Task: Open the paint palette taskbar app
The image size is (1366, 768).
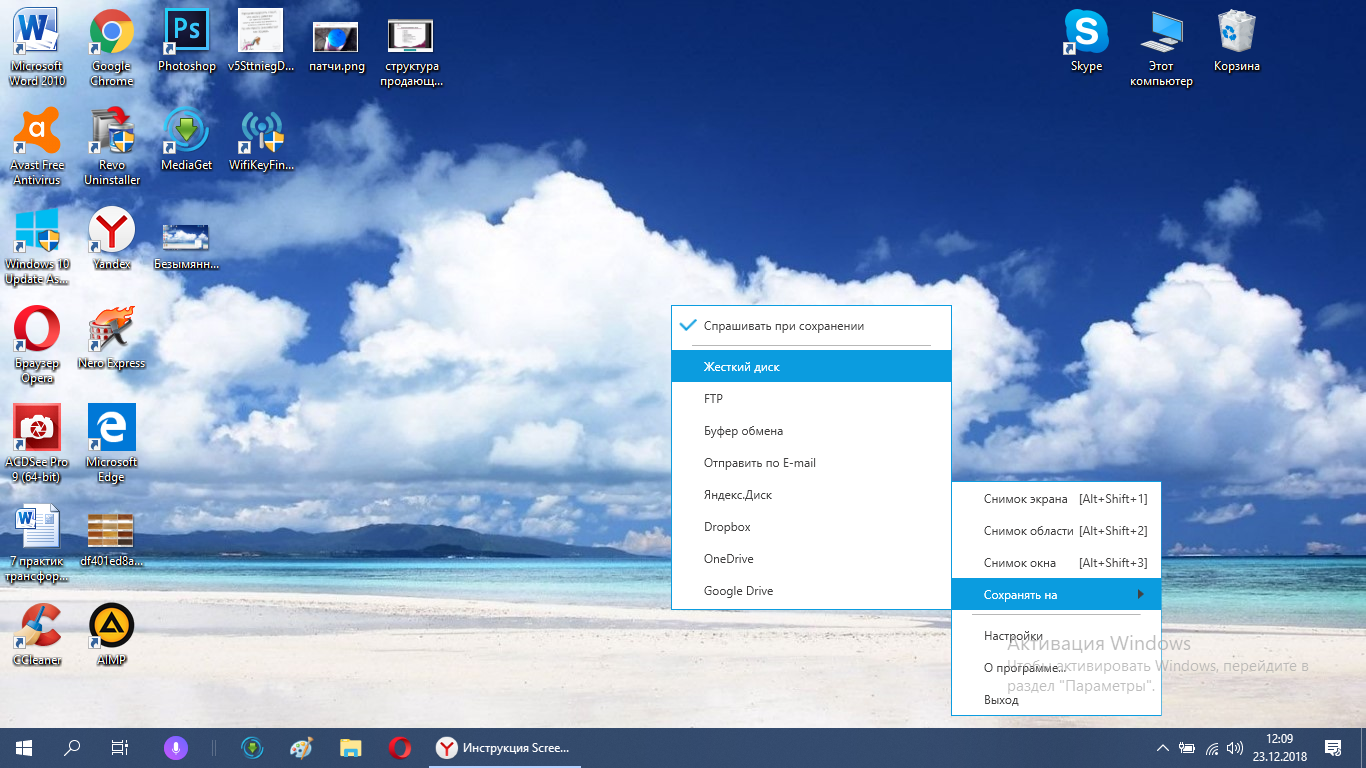Action: (x=301, y=747)
